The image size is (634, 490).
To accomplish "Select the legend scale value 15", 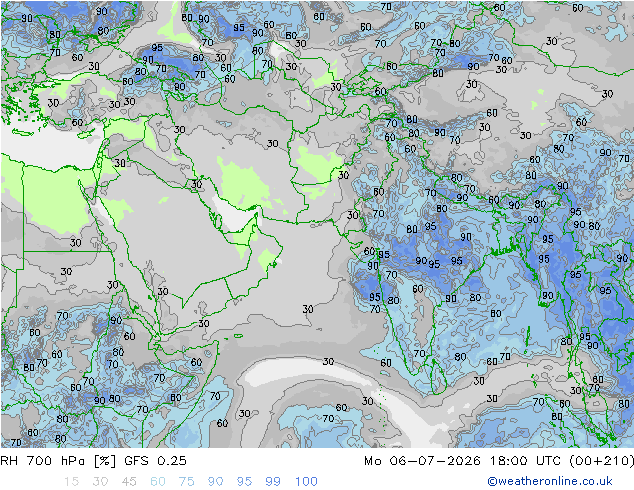I will click(71, 481).
